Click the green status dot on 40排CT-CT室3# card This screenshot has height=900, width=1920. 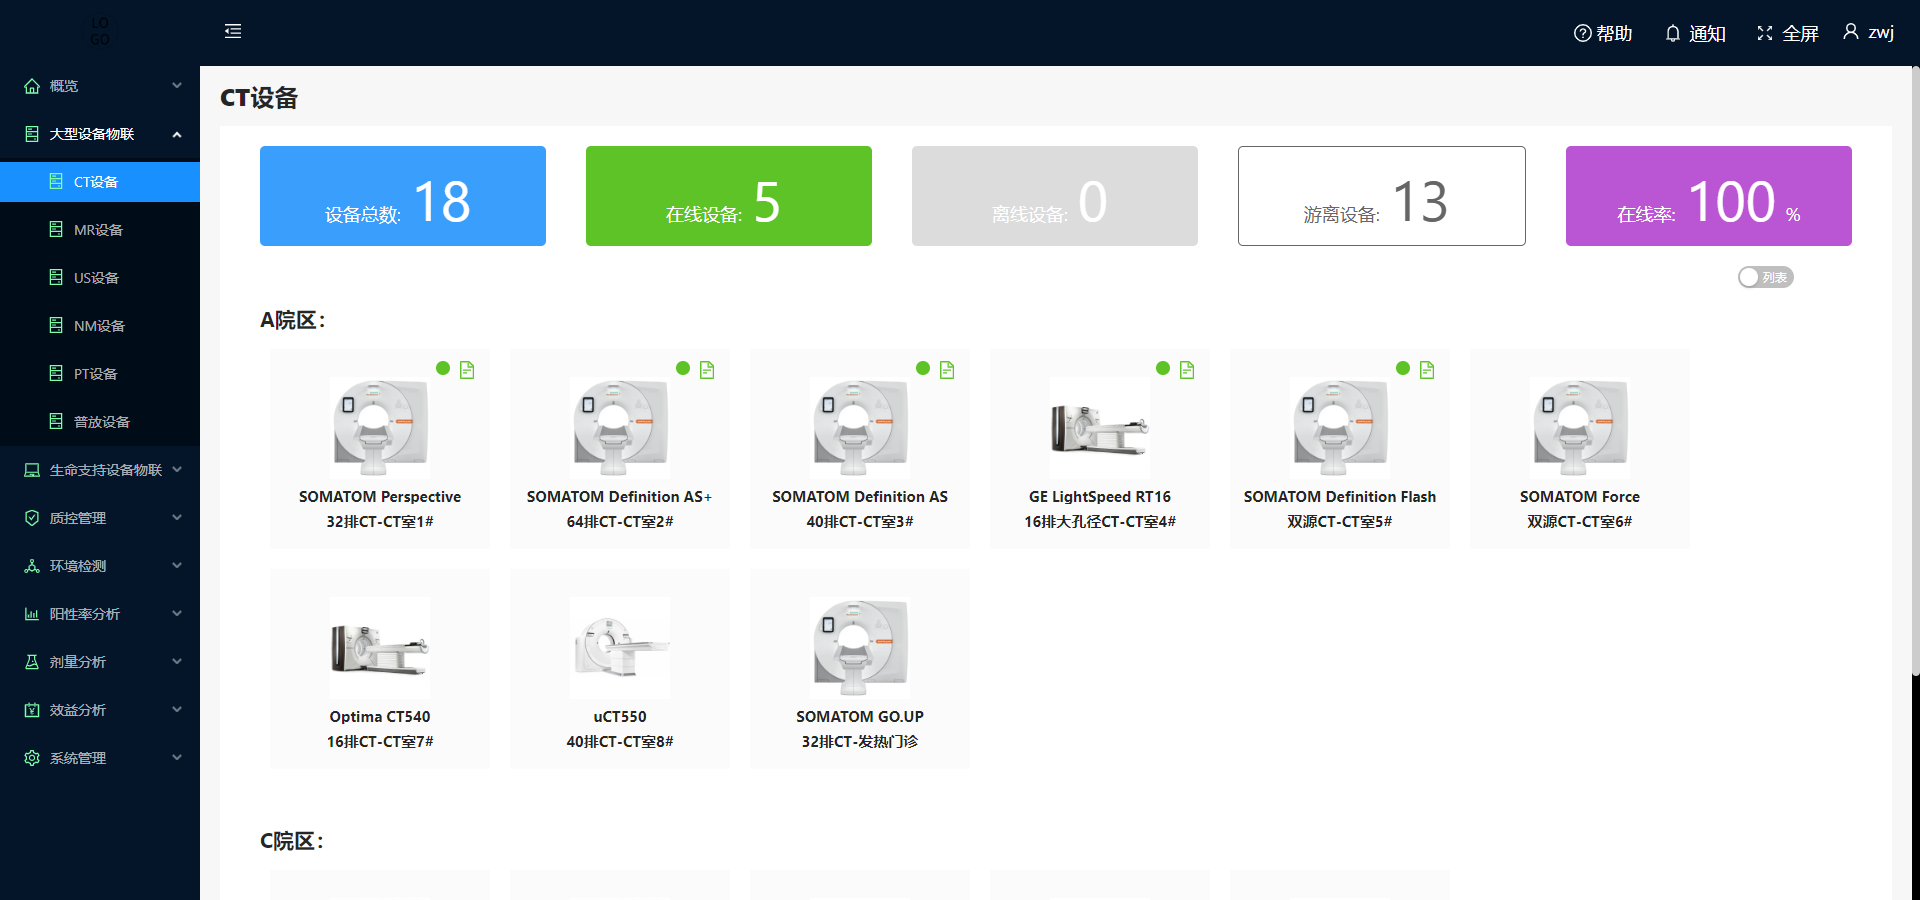923,368
